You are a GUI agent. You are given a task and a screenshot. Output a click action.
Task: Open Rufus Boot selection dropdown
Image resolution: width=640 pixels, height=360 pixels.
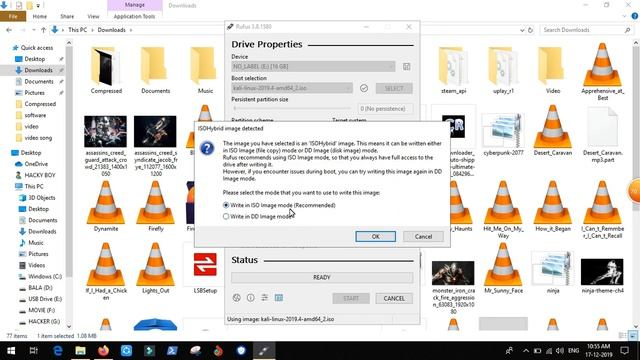pyautogui.click(x=292, y=88)
